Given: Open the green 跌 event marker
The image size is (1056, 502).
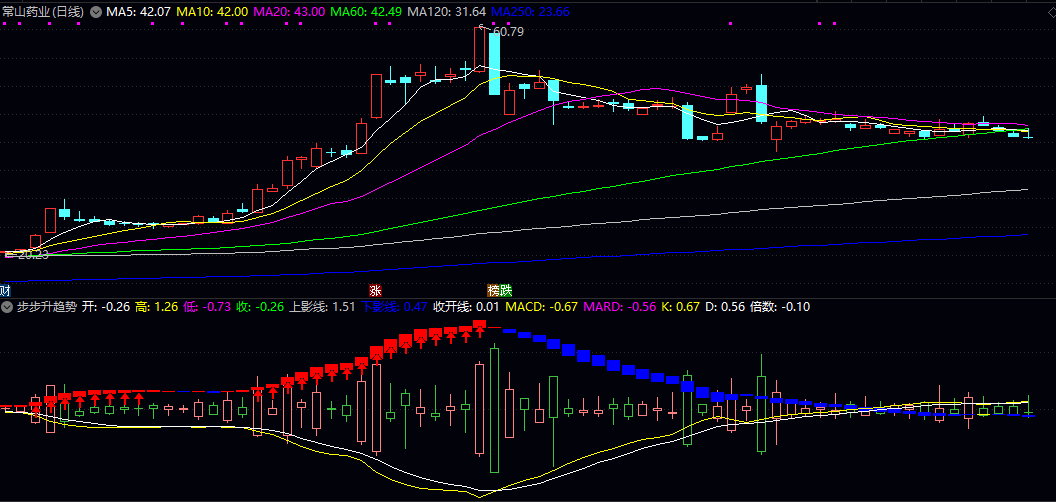Looking at the screenshot, I should (x=506, y=291).
